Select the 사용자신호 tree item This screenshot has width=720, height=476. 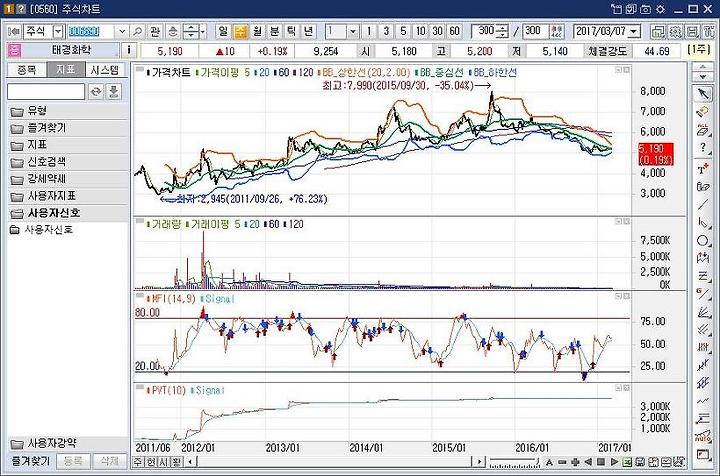coord(48,230)
